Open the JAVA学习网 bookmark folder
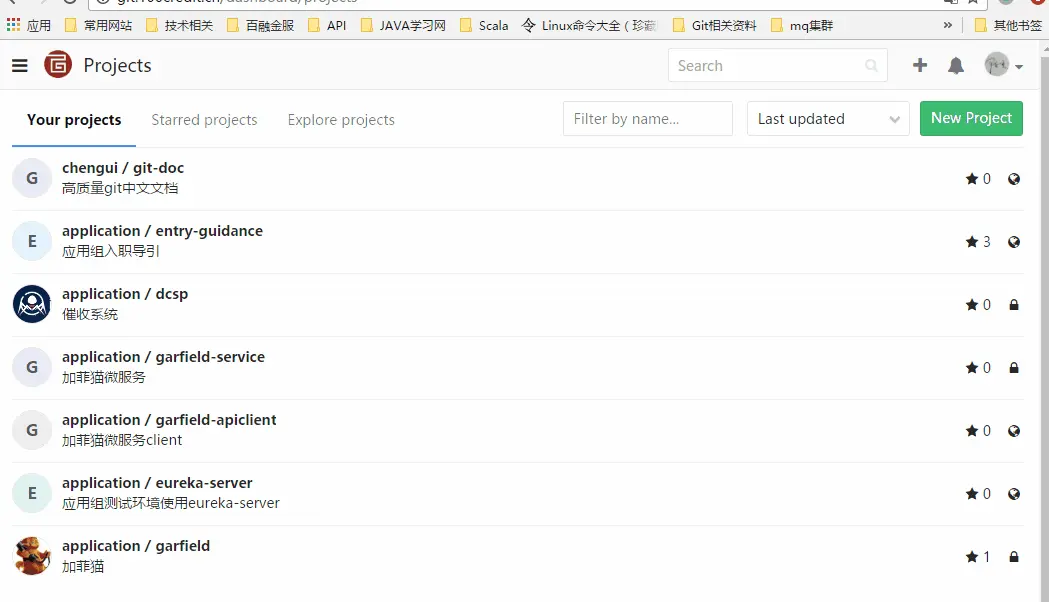The width and height of the screenshot is (1049, 602). pyautogui.click(x=403, y=25)
